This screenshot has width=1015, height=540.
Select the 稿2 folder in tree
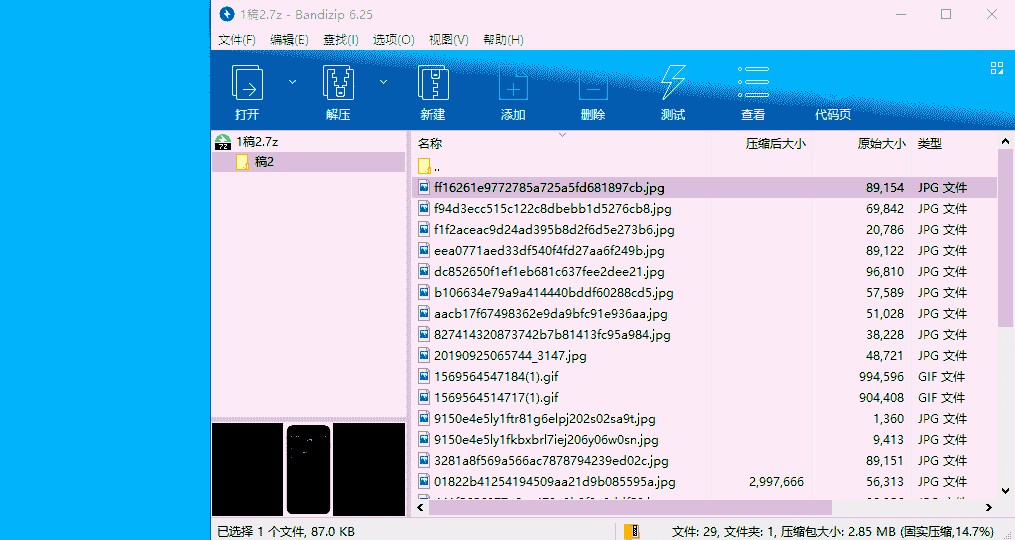[x=264, y=162]
